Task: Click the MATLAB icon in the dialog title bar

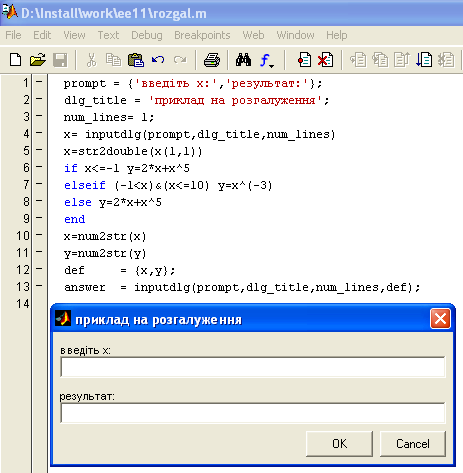Action: [63, 318]
